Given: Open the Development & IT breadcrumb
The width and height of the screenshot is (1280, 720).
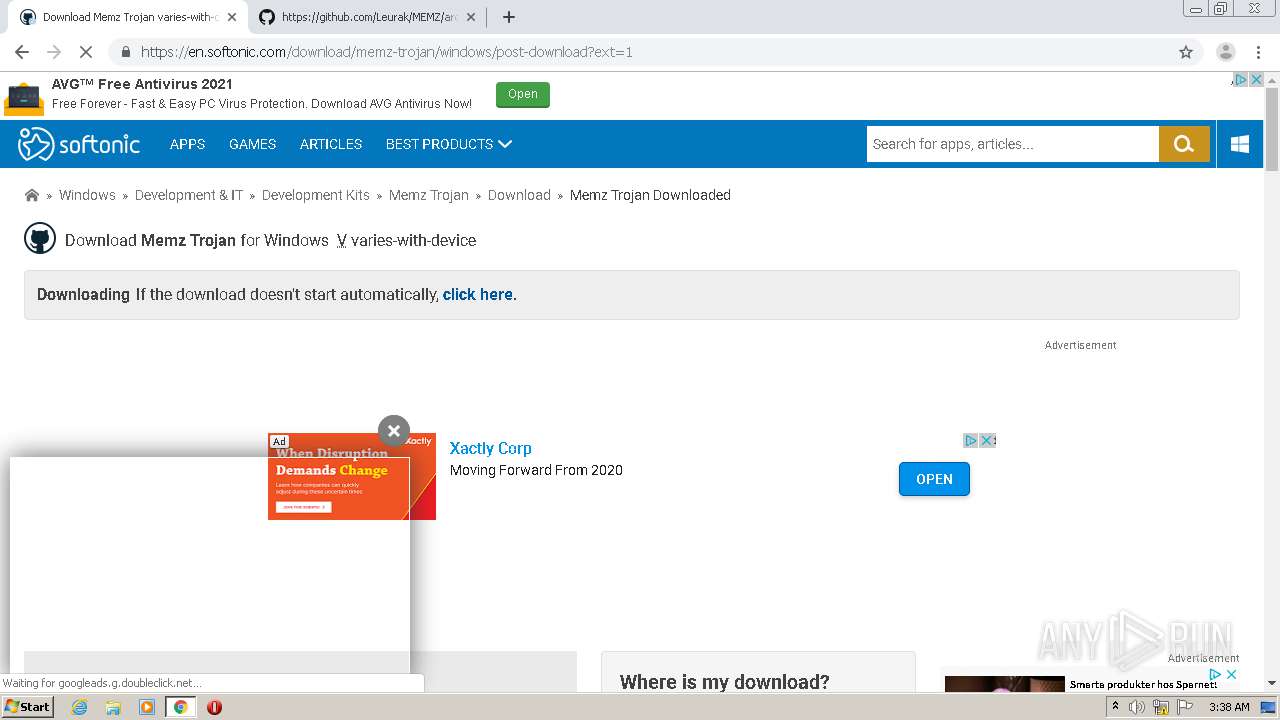Looking at the screenshot, I should (189, 195).
